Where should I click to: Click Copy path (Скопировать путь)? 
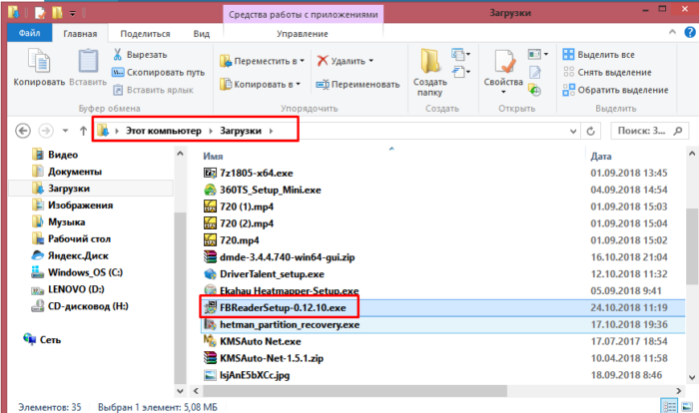158,72
